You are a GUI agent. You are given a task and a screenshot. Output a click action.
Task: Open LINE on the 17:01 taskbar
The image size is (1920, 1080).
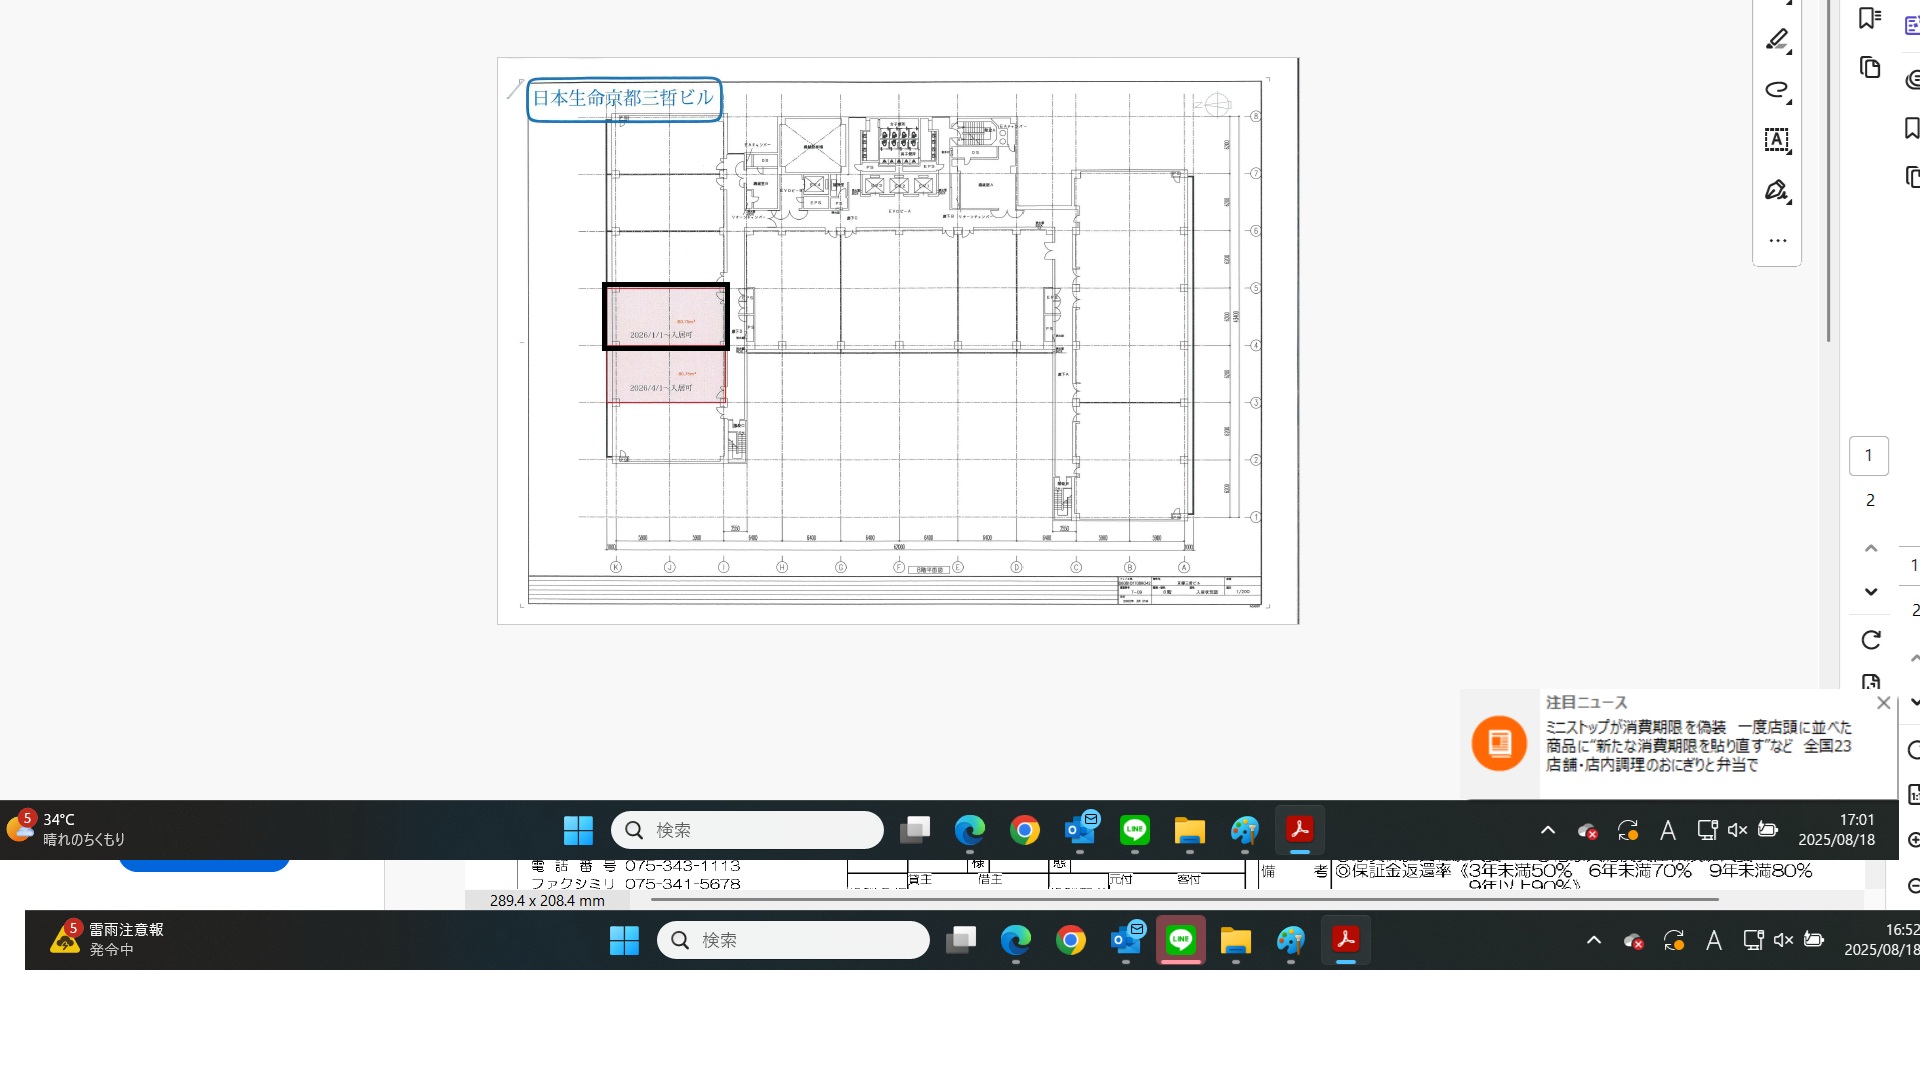(1135, 830)
